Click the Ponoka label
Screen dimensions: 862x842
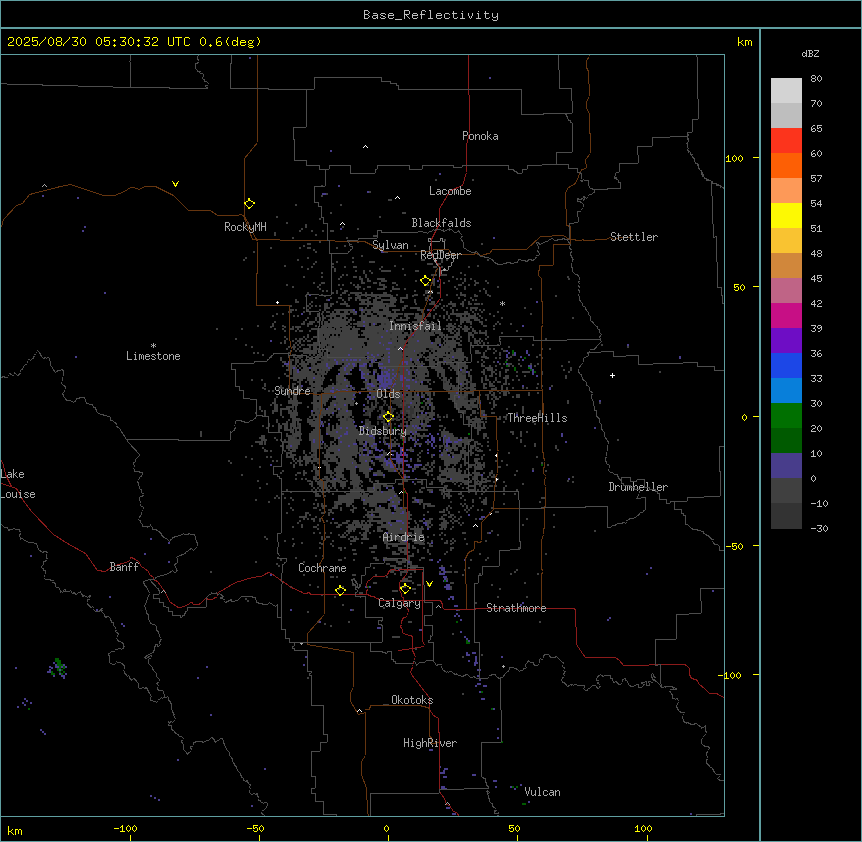(x=480, y=136)
